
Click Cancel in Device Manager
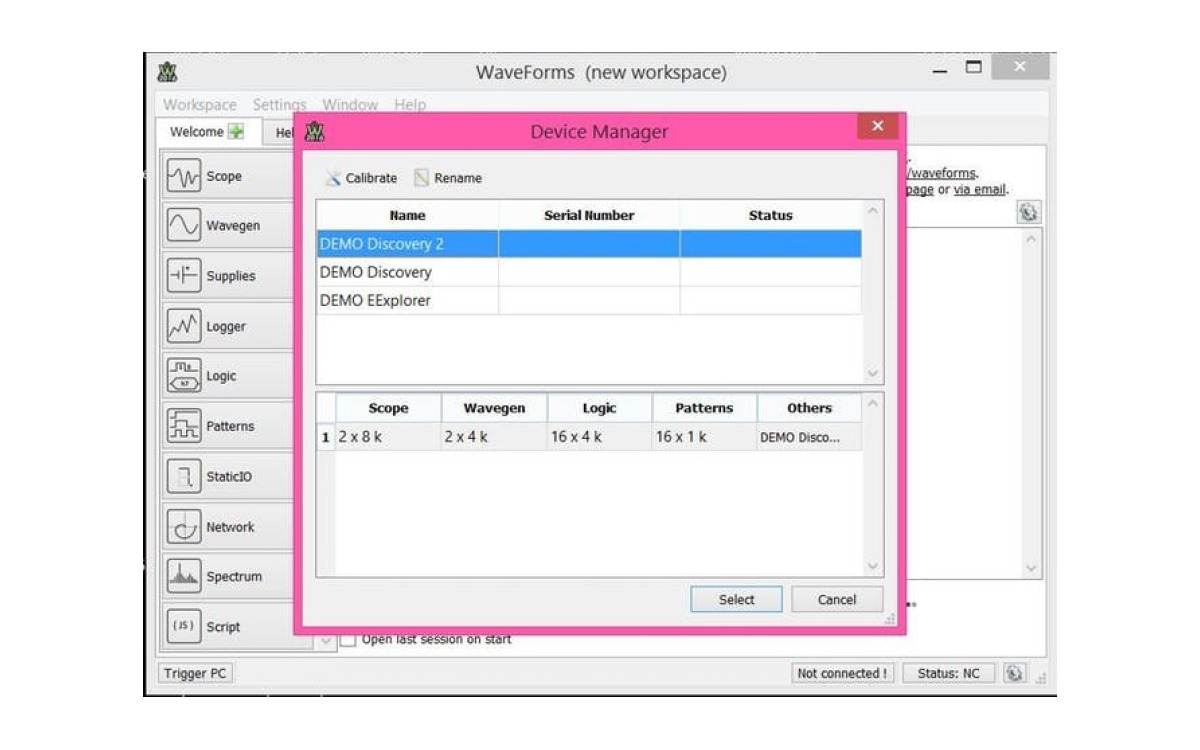pyautogui.click(x=837, y=599)
